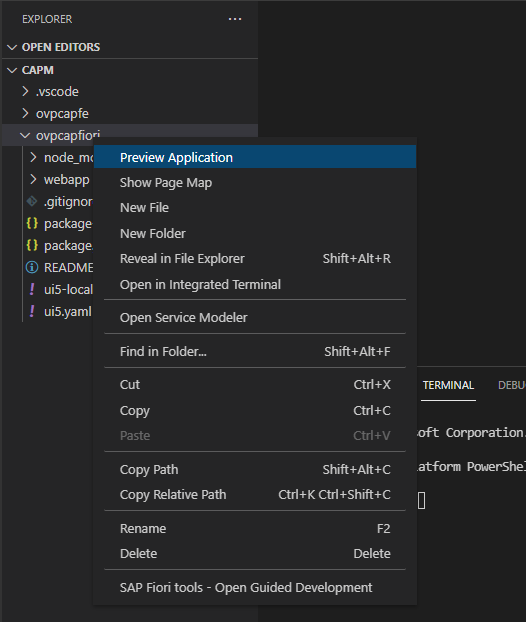Click the second package JSON braces icon
Viewport: 526px width, 622px height.
[x=32, y=246]
